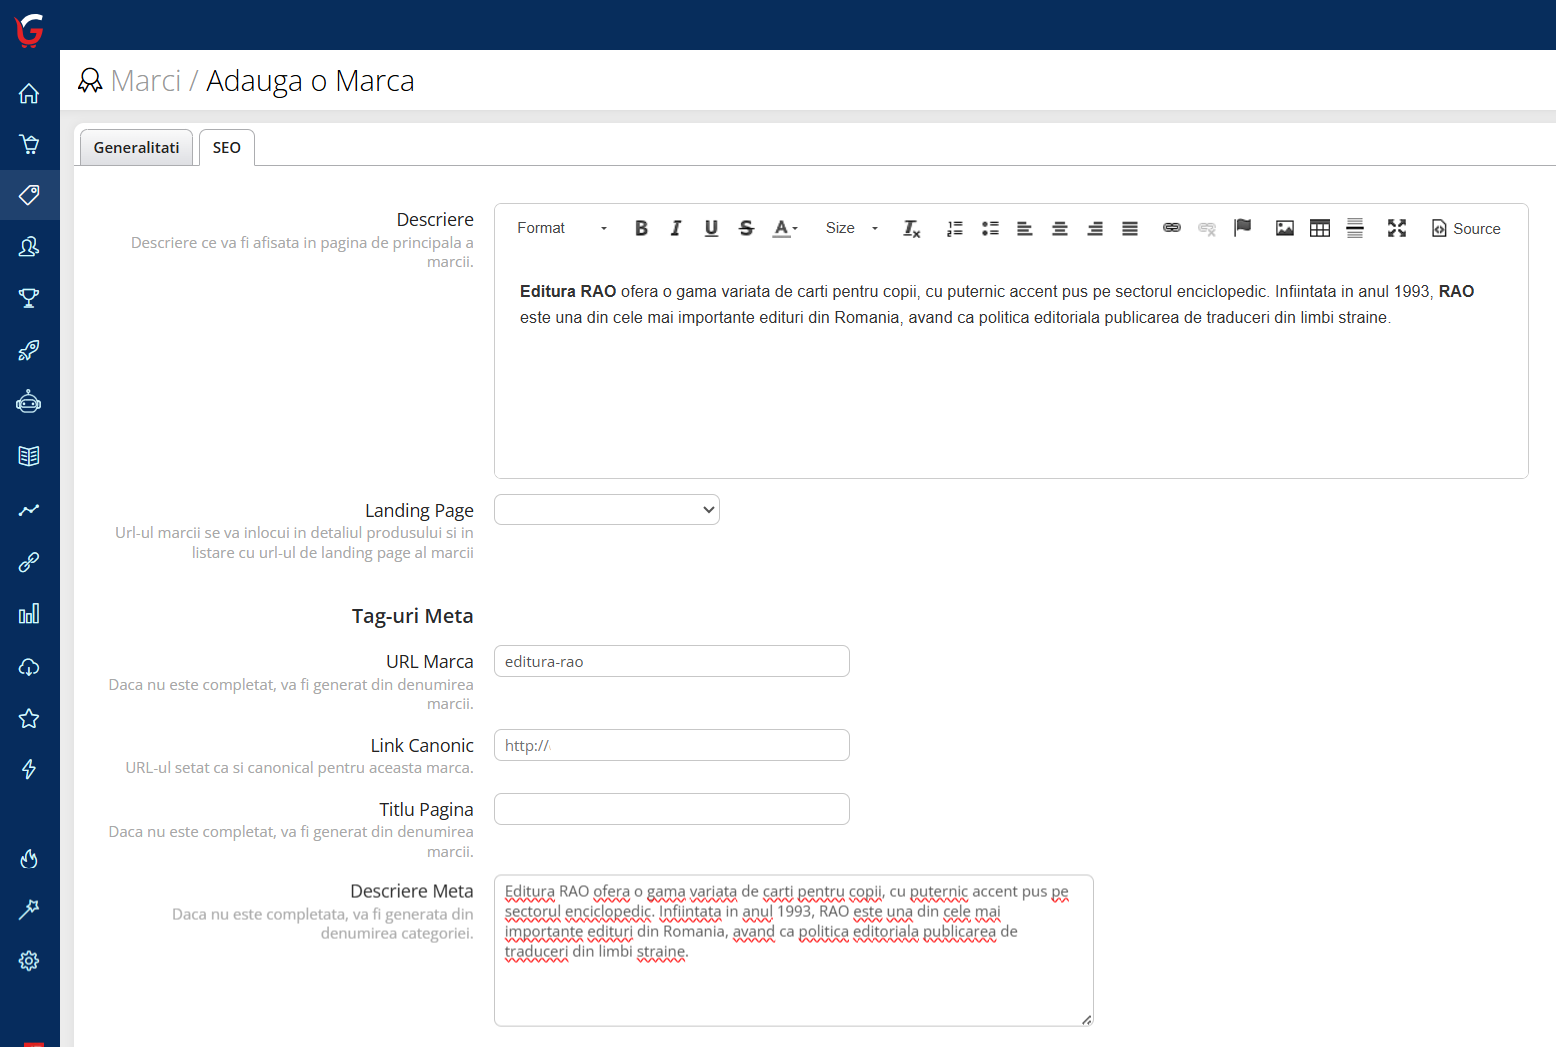
Task: Click the Marci breadcrumb link
Action: click(x=146, y=81)
